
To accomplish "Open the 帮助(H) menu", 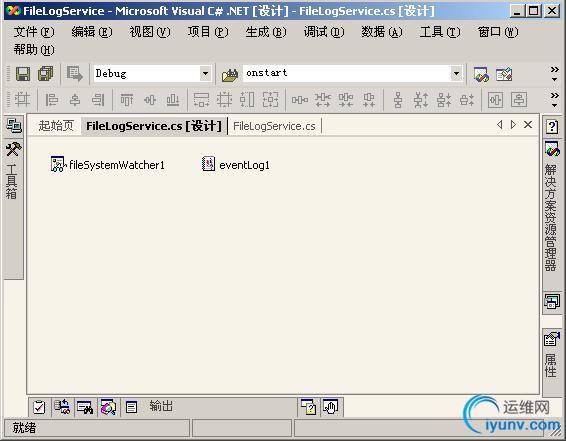I will pos(34,49).
